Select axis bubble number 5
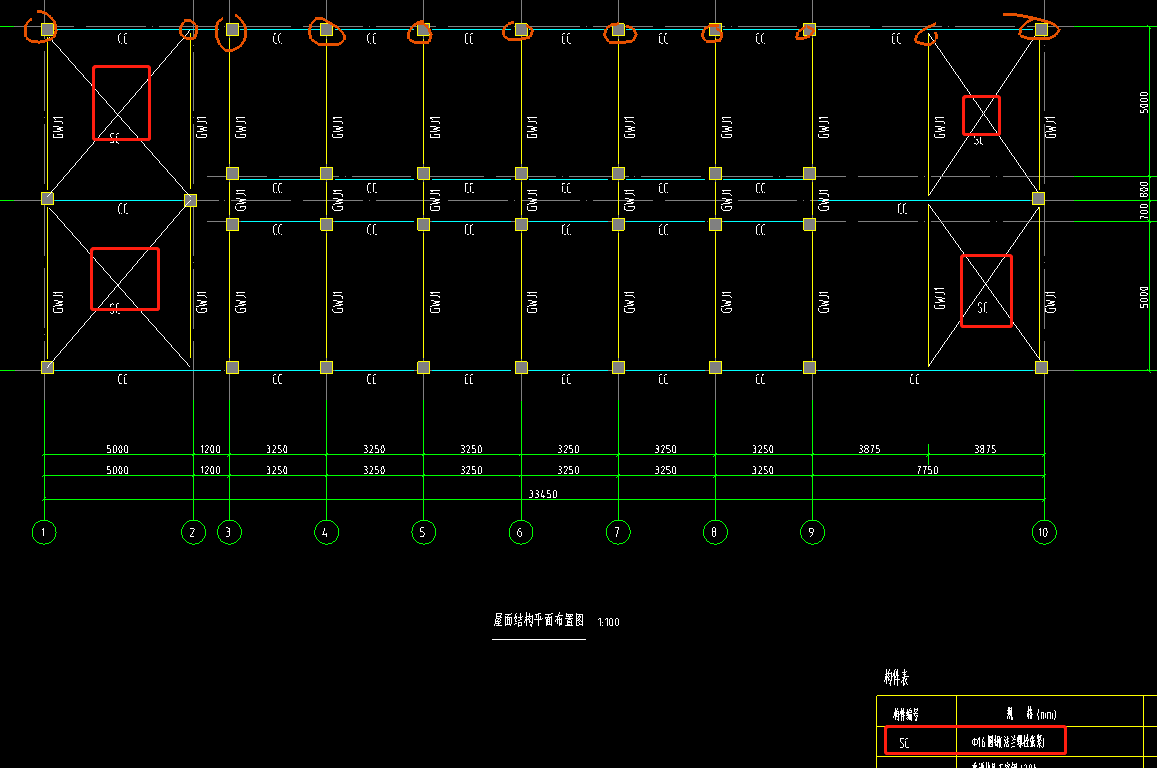The height and width of the screenshot is (768, 1157). click(424, 532)
